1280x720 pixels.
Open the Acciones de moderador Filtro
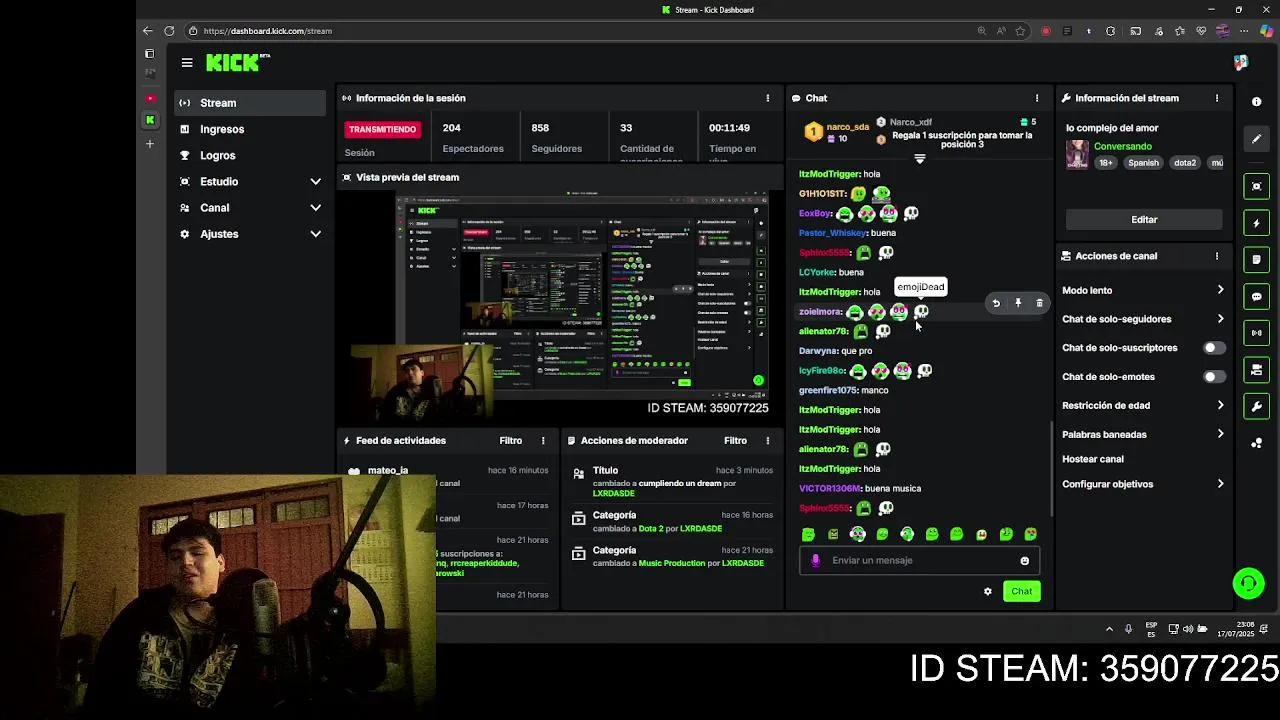point(735,440)
